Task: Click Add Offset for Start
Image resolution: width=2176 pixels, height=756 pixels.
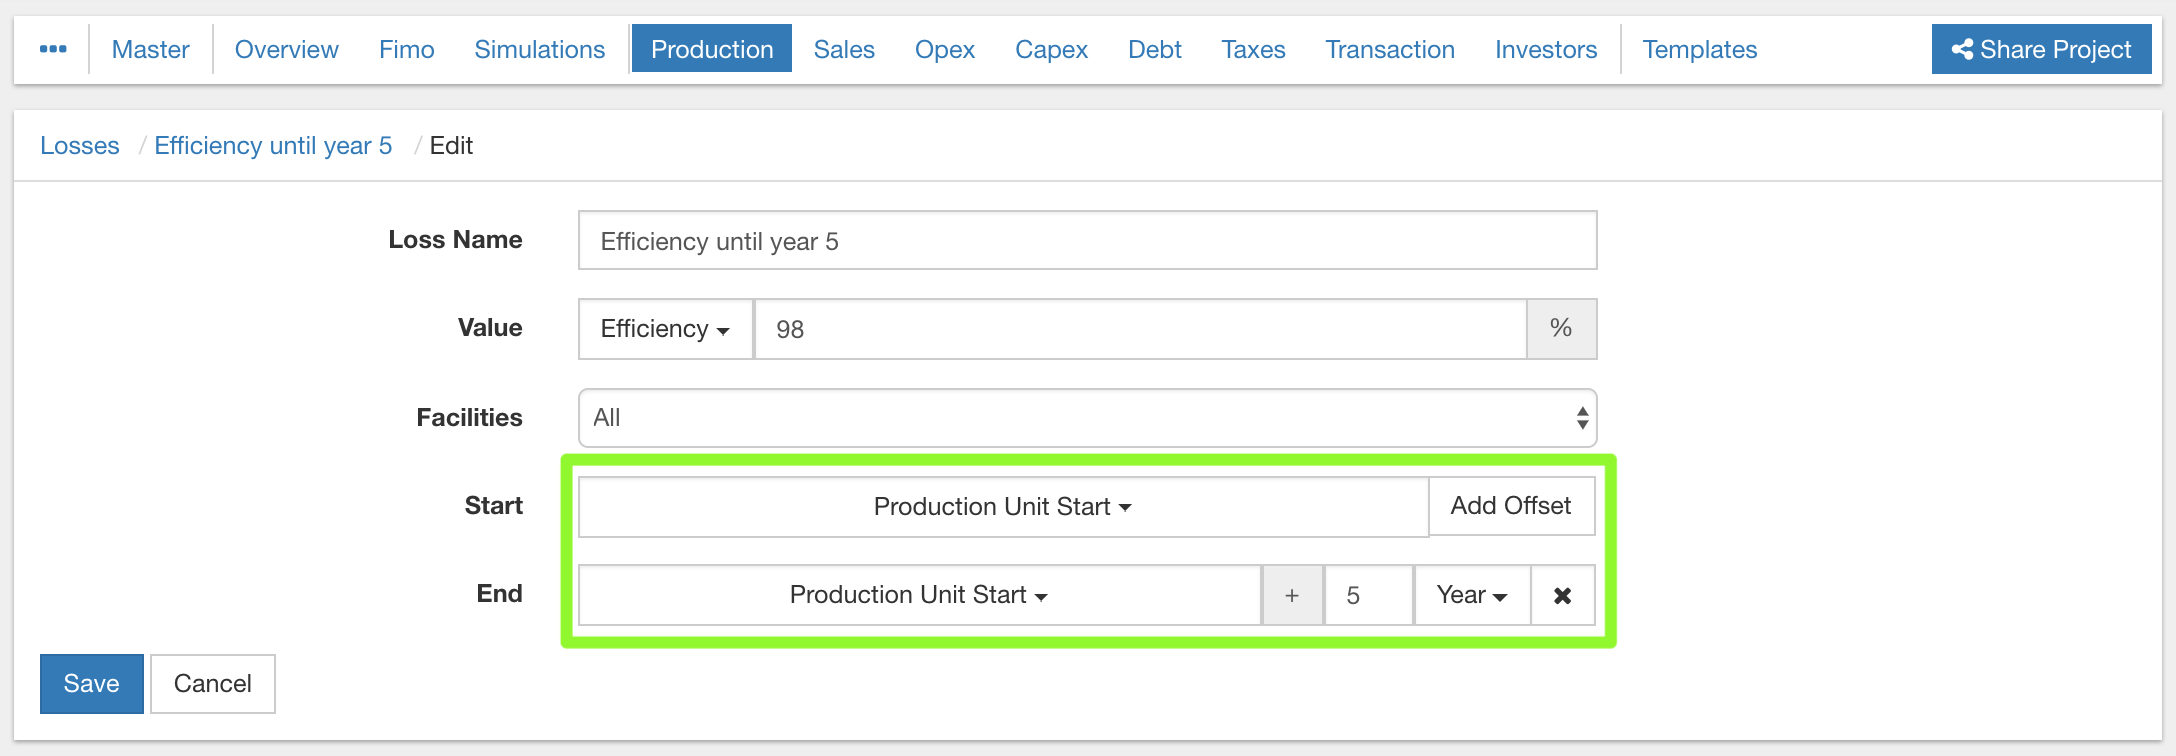Action: pos(1510,506)
